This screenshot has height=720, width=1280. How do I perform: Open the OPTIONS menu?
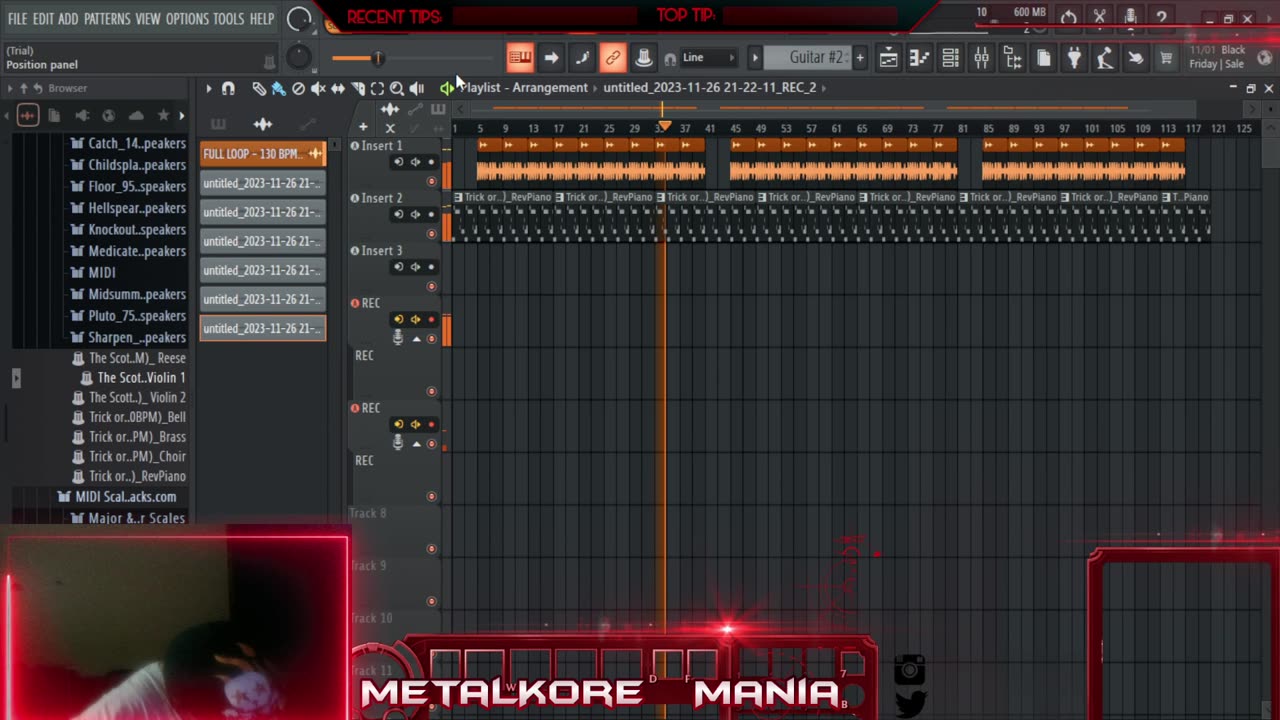pyautogui.click(x=187, y=19)
